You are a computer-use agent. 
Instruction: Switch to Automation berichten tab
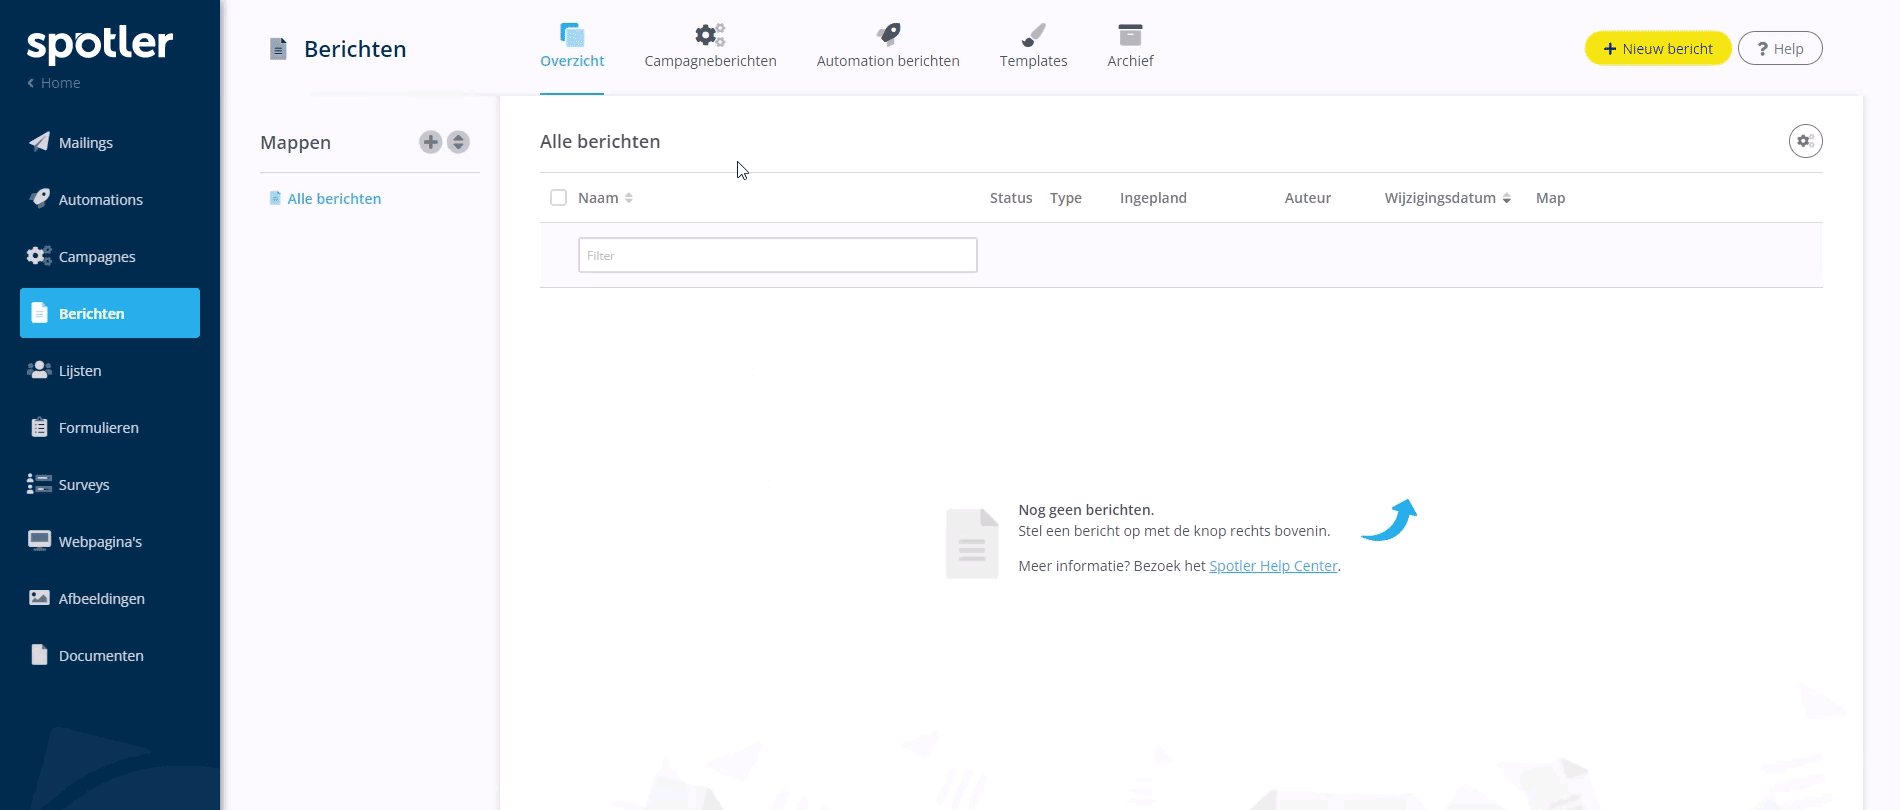point(888,61)
